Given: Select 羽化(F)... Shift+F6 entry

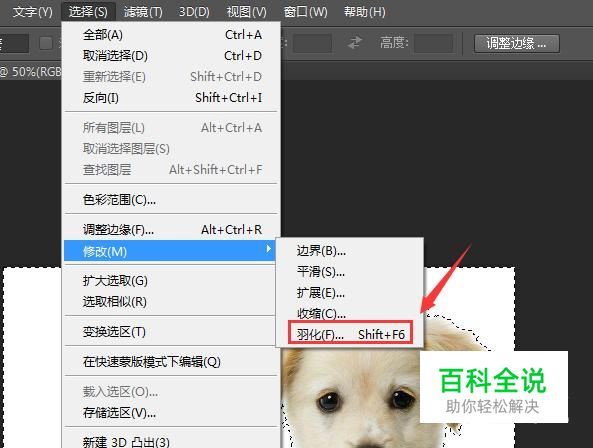Looking at the screenshot, I should point(350,333).
